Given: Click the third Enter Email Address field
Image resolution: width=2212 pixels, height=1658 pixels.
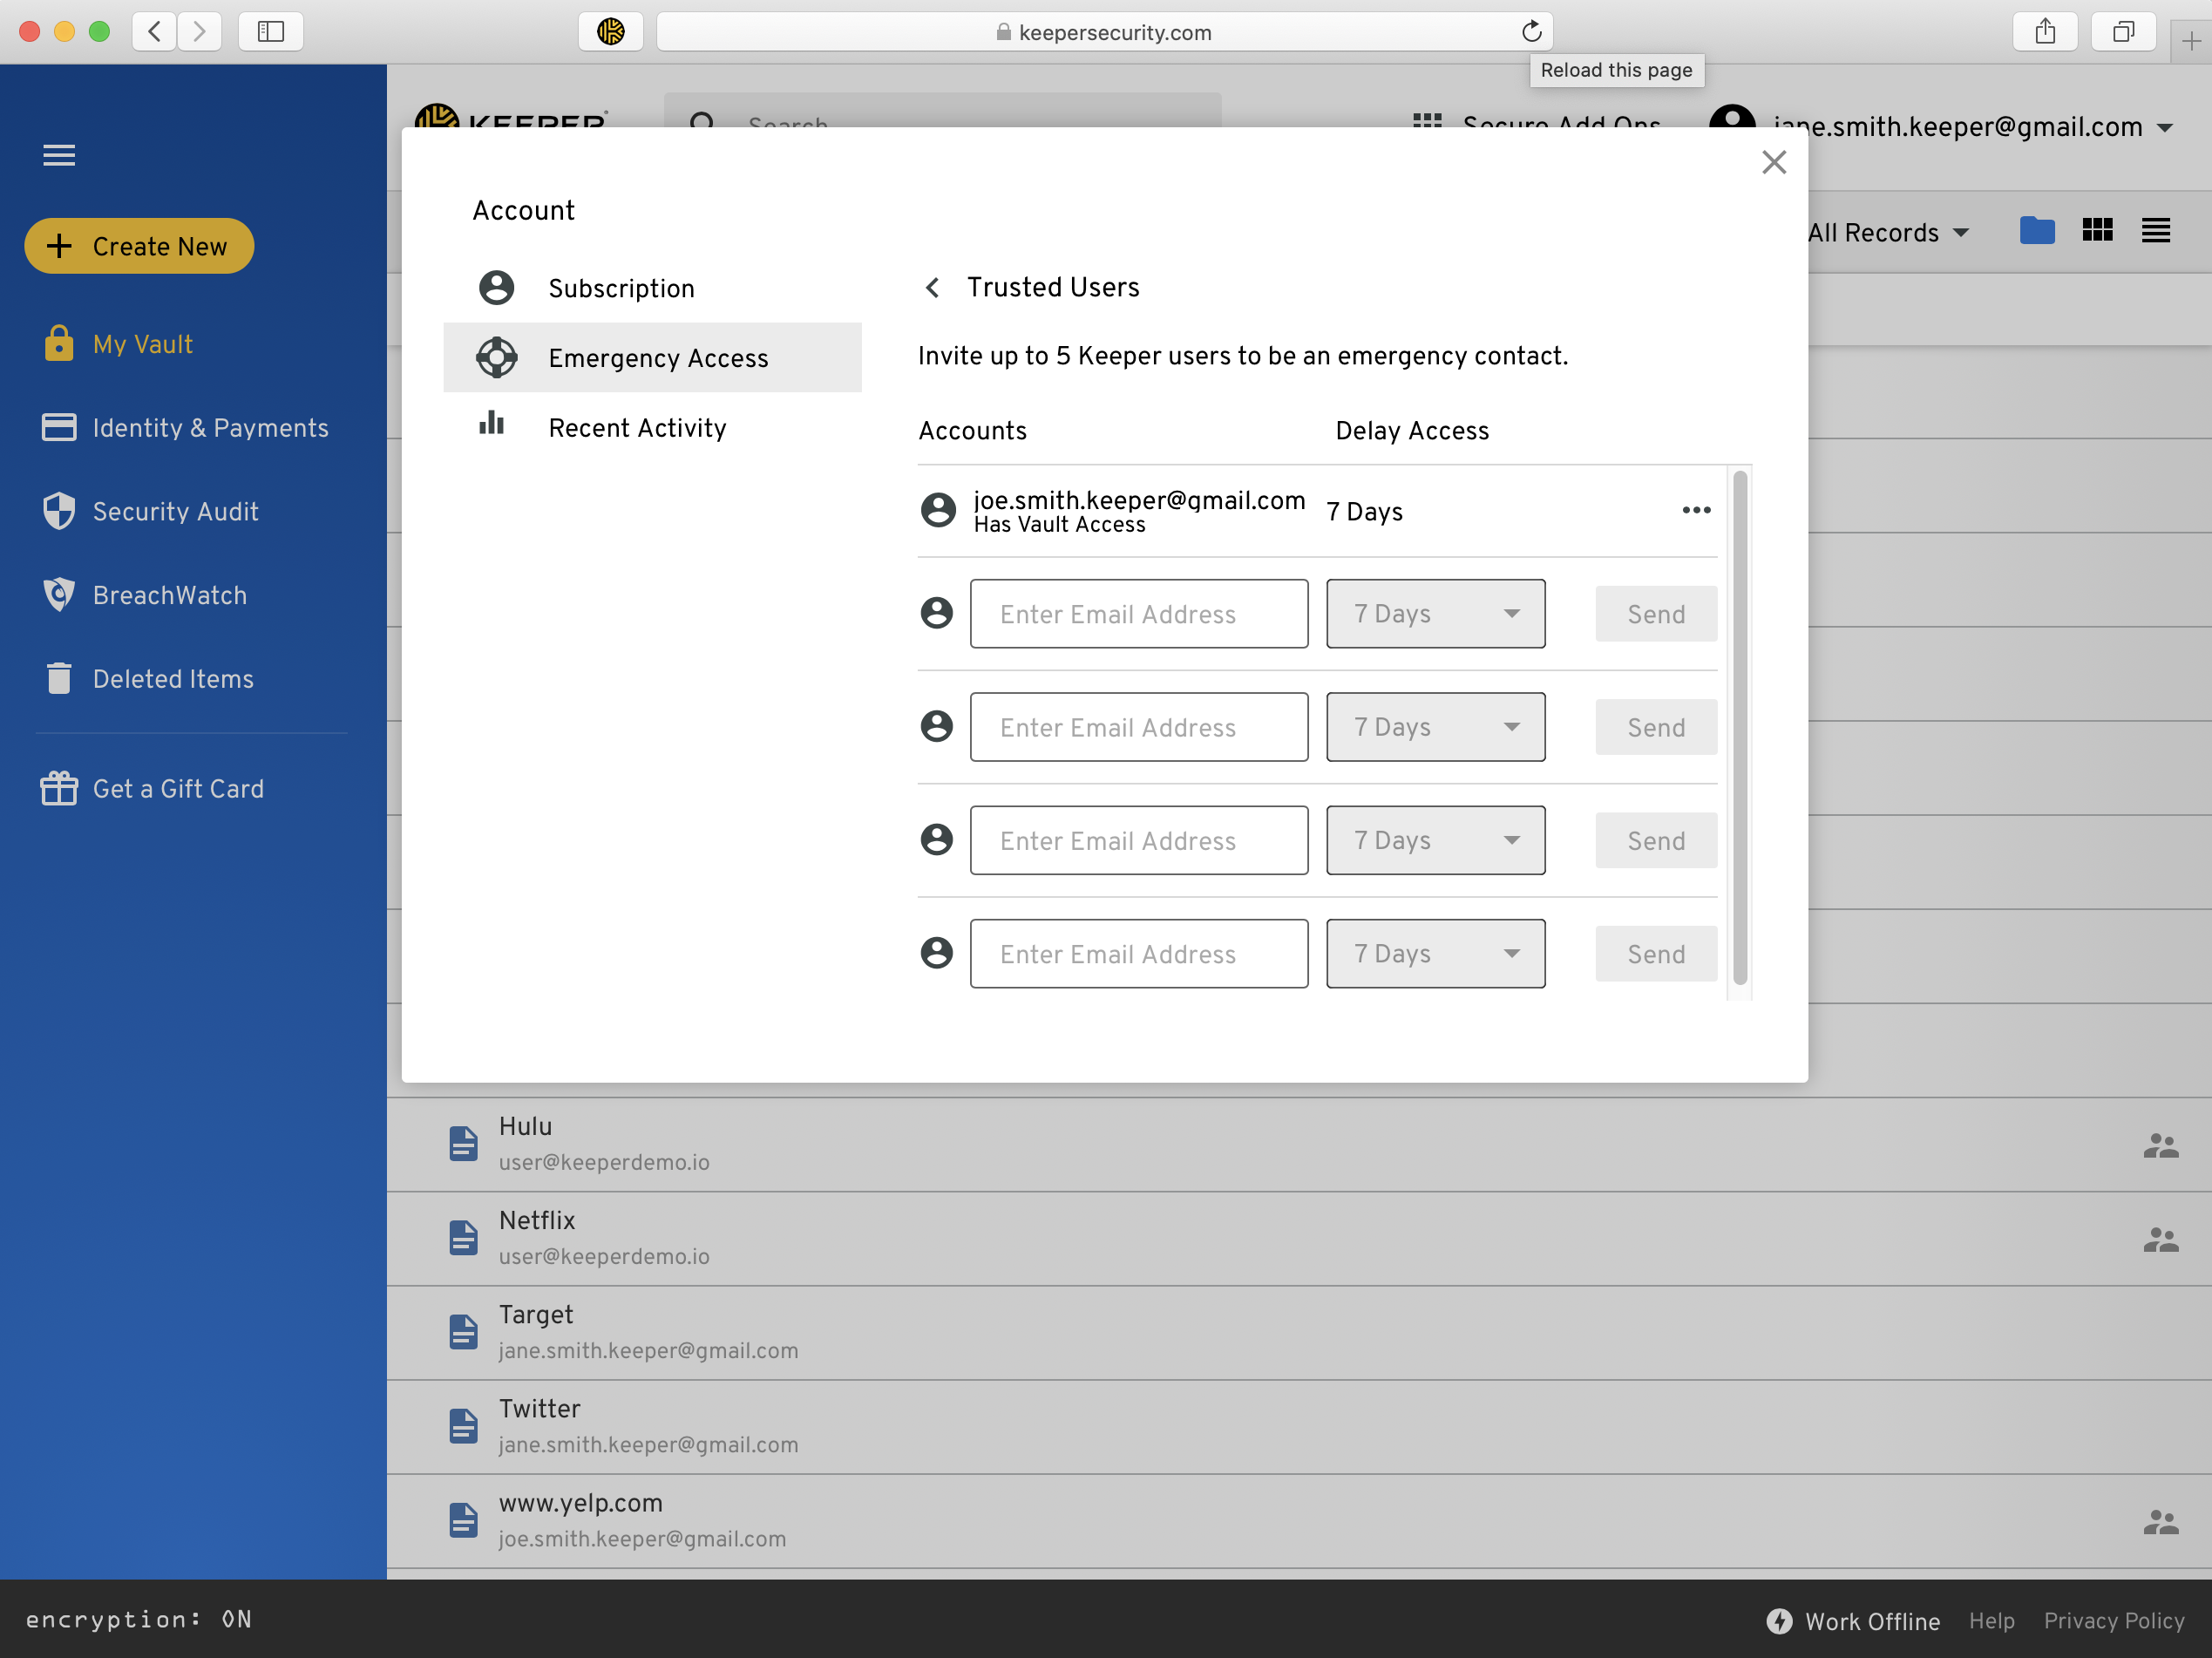Looking at the screenshot, I should (1138, 841).
